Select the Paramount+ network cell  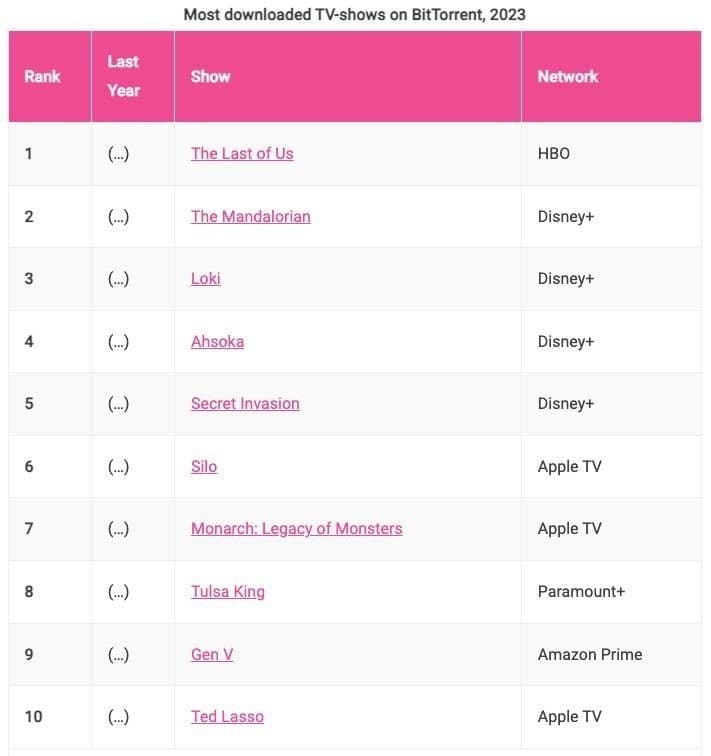click(581, 591)
